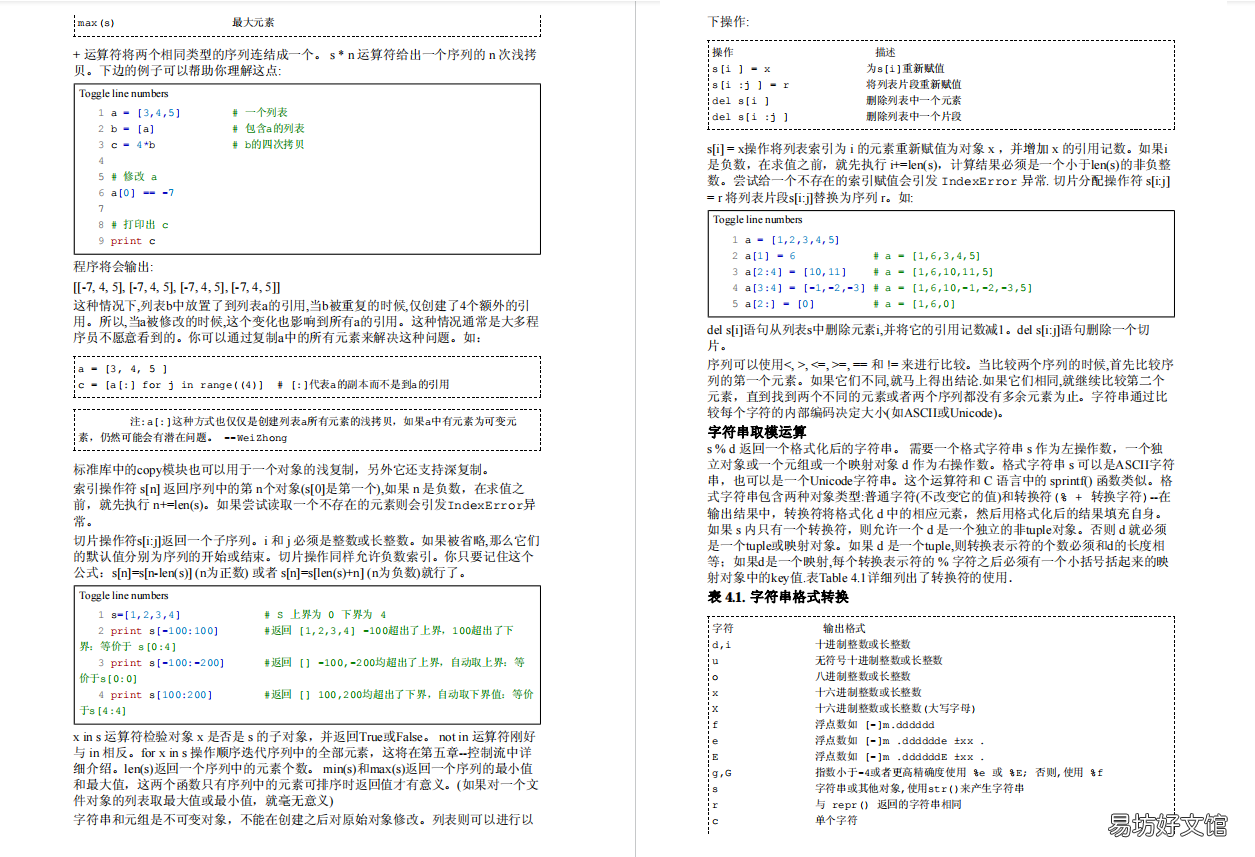Click the description '删除列表中一个元素'
This screenshot has width=1255, height=857.
click(x=914, y=100)
